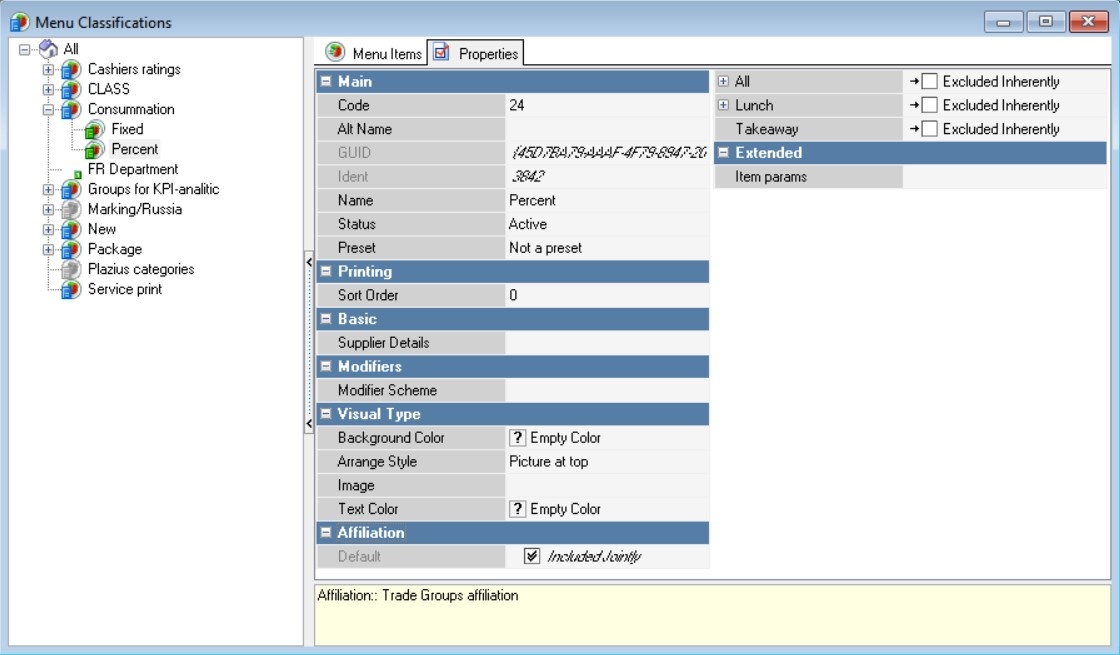Screen dimensions: 1120x655
Task: Expand the Groups for KPI-analitic node
Action: coord(48,190)
